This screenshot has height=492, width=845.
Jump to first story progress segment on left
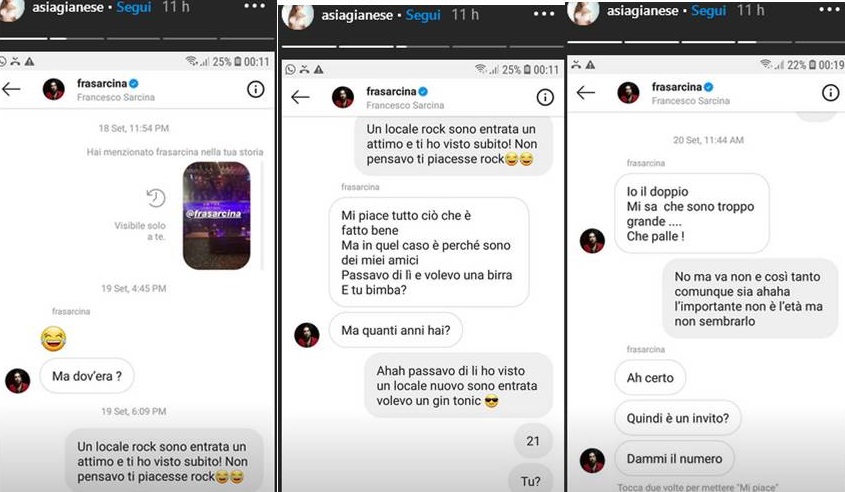(x=24, y=39)
